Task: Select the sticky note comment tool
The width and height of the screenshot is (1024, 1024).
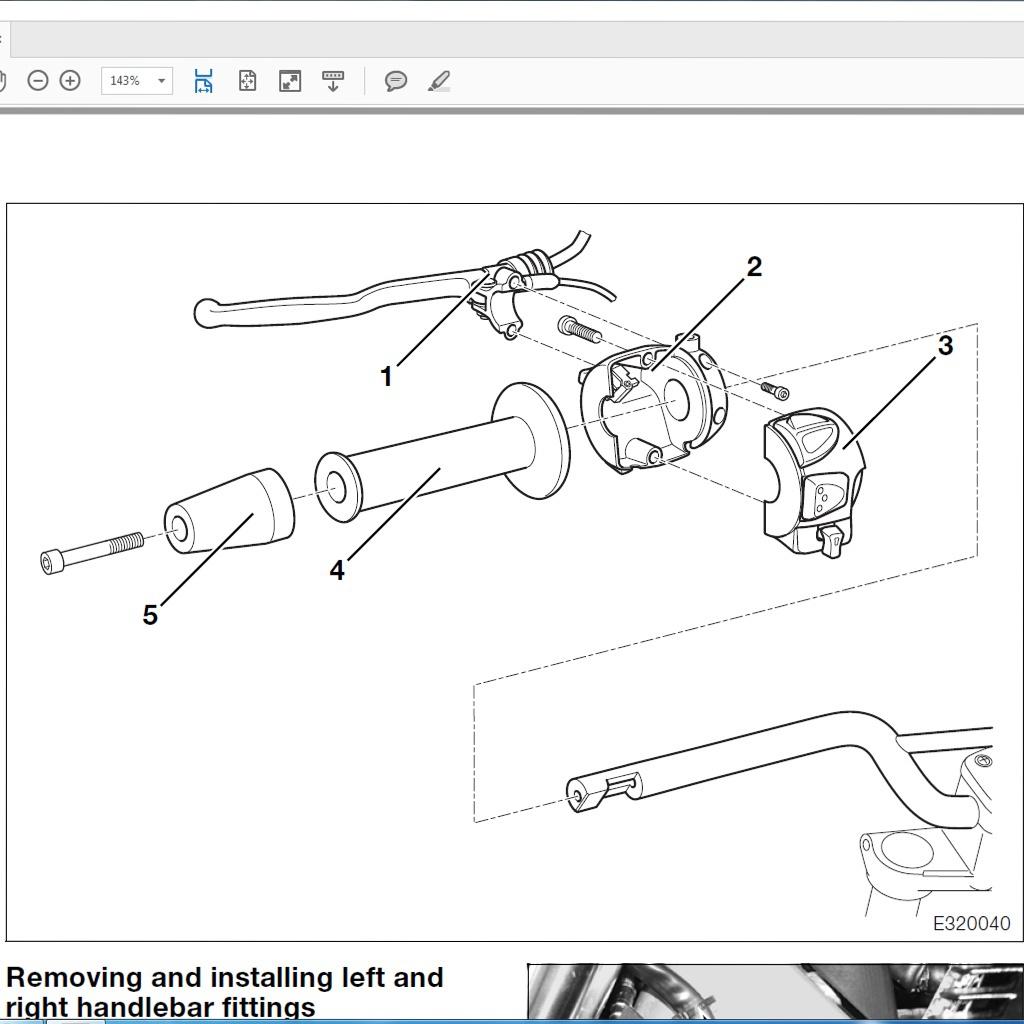Action: 396,81
